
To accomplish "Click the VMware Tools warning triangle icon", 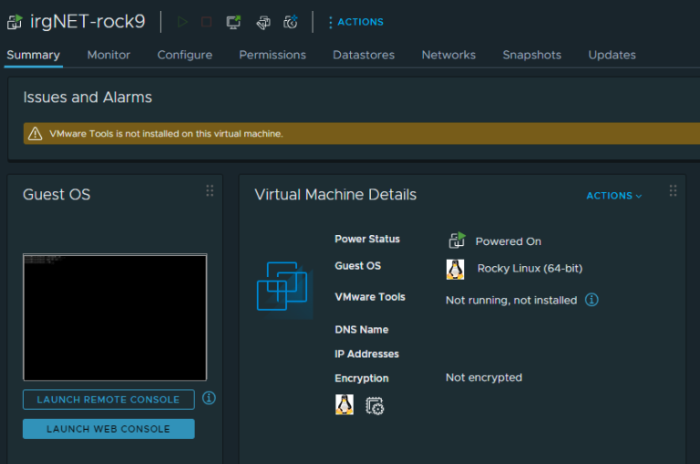I will point(35,134).
